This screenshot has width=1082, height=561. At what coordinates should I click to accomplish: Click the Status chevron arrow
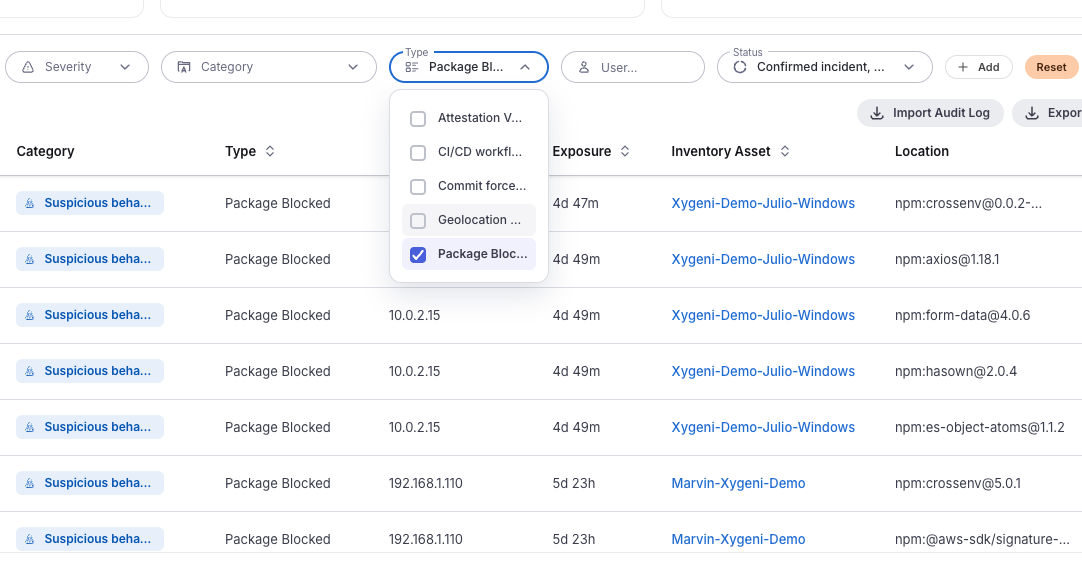[x=909, y=67]
